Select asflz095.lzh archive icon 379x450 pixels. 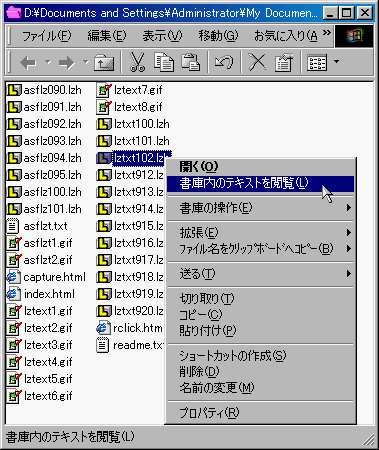coord(14,175)
